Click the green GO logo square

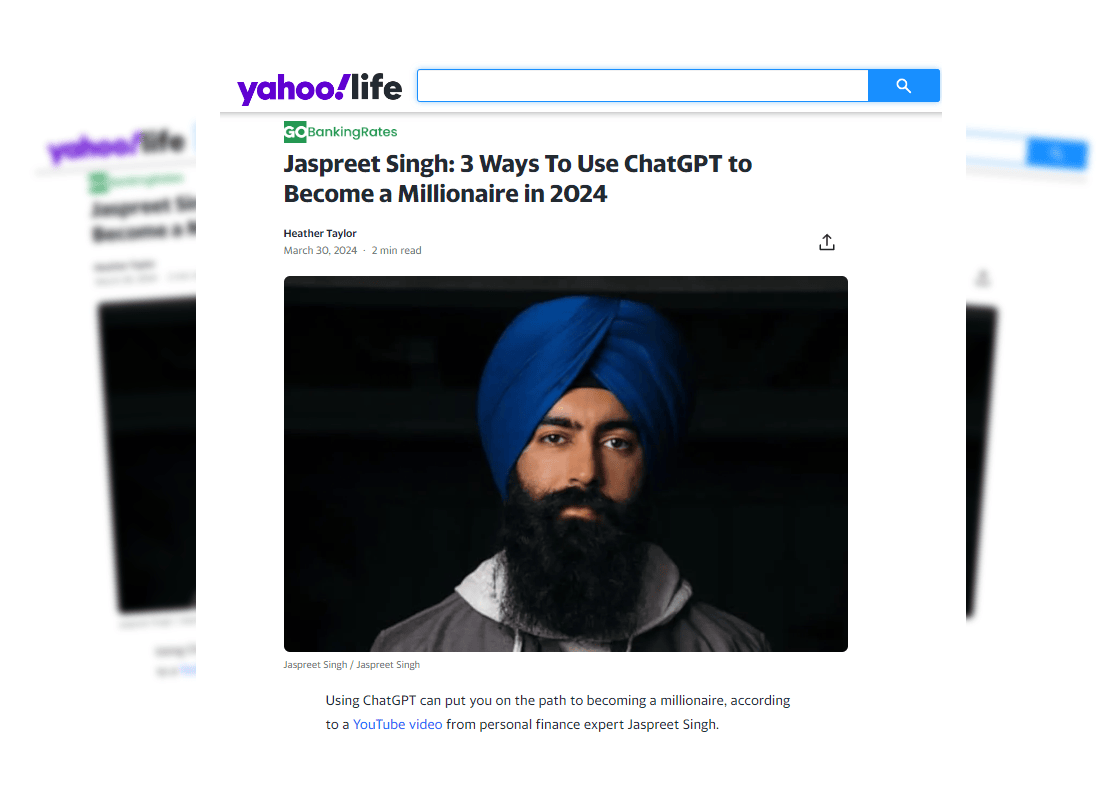coord(295,132)
